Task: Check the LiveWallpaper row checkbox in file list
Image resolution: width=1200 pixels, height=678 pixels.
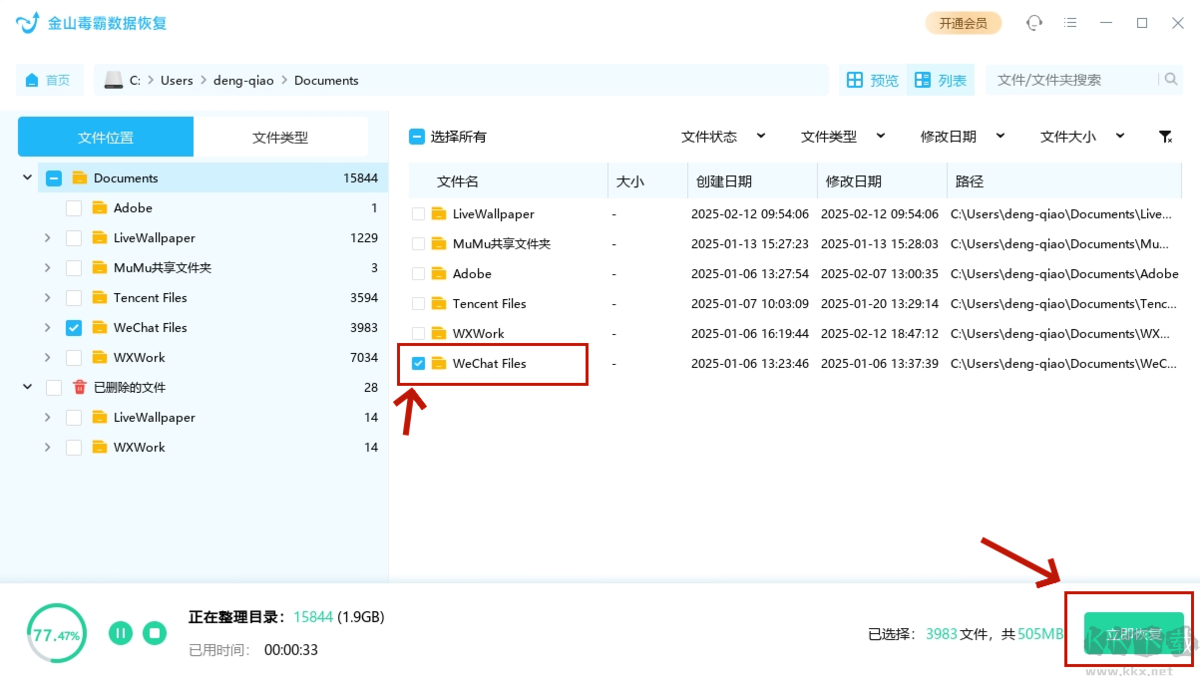Action: click(x=419, y=214)
